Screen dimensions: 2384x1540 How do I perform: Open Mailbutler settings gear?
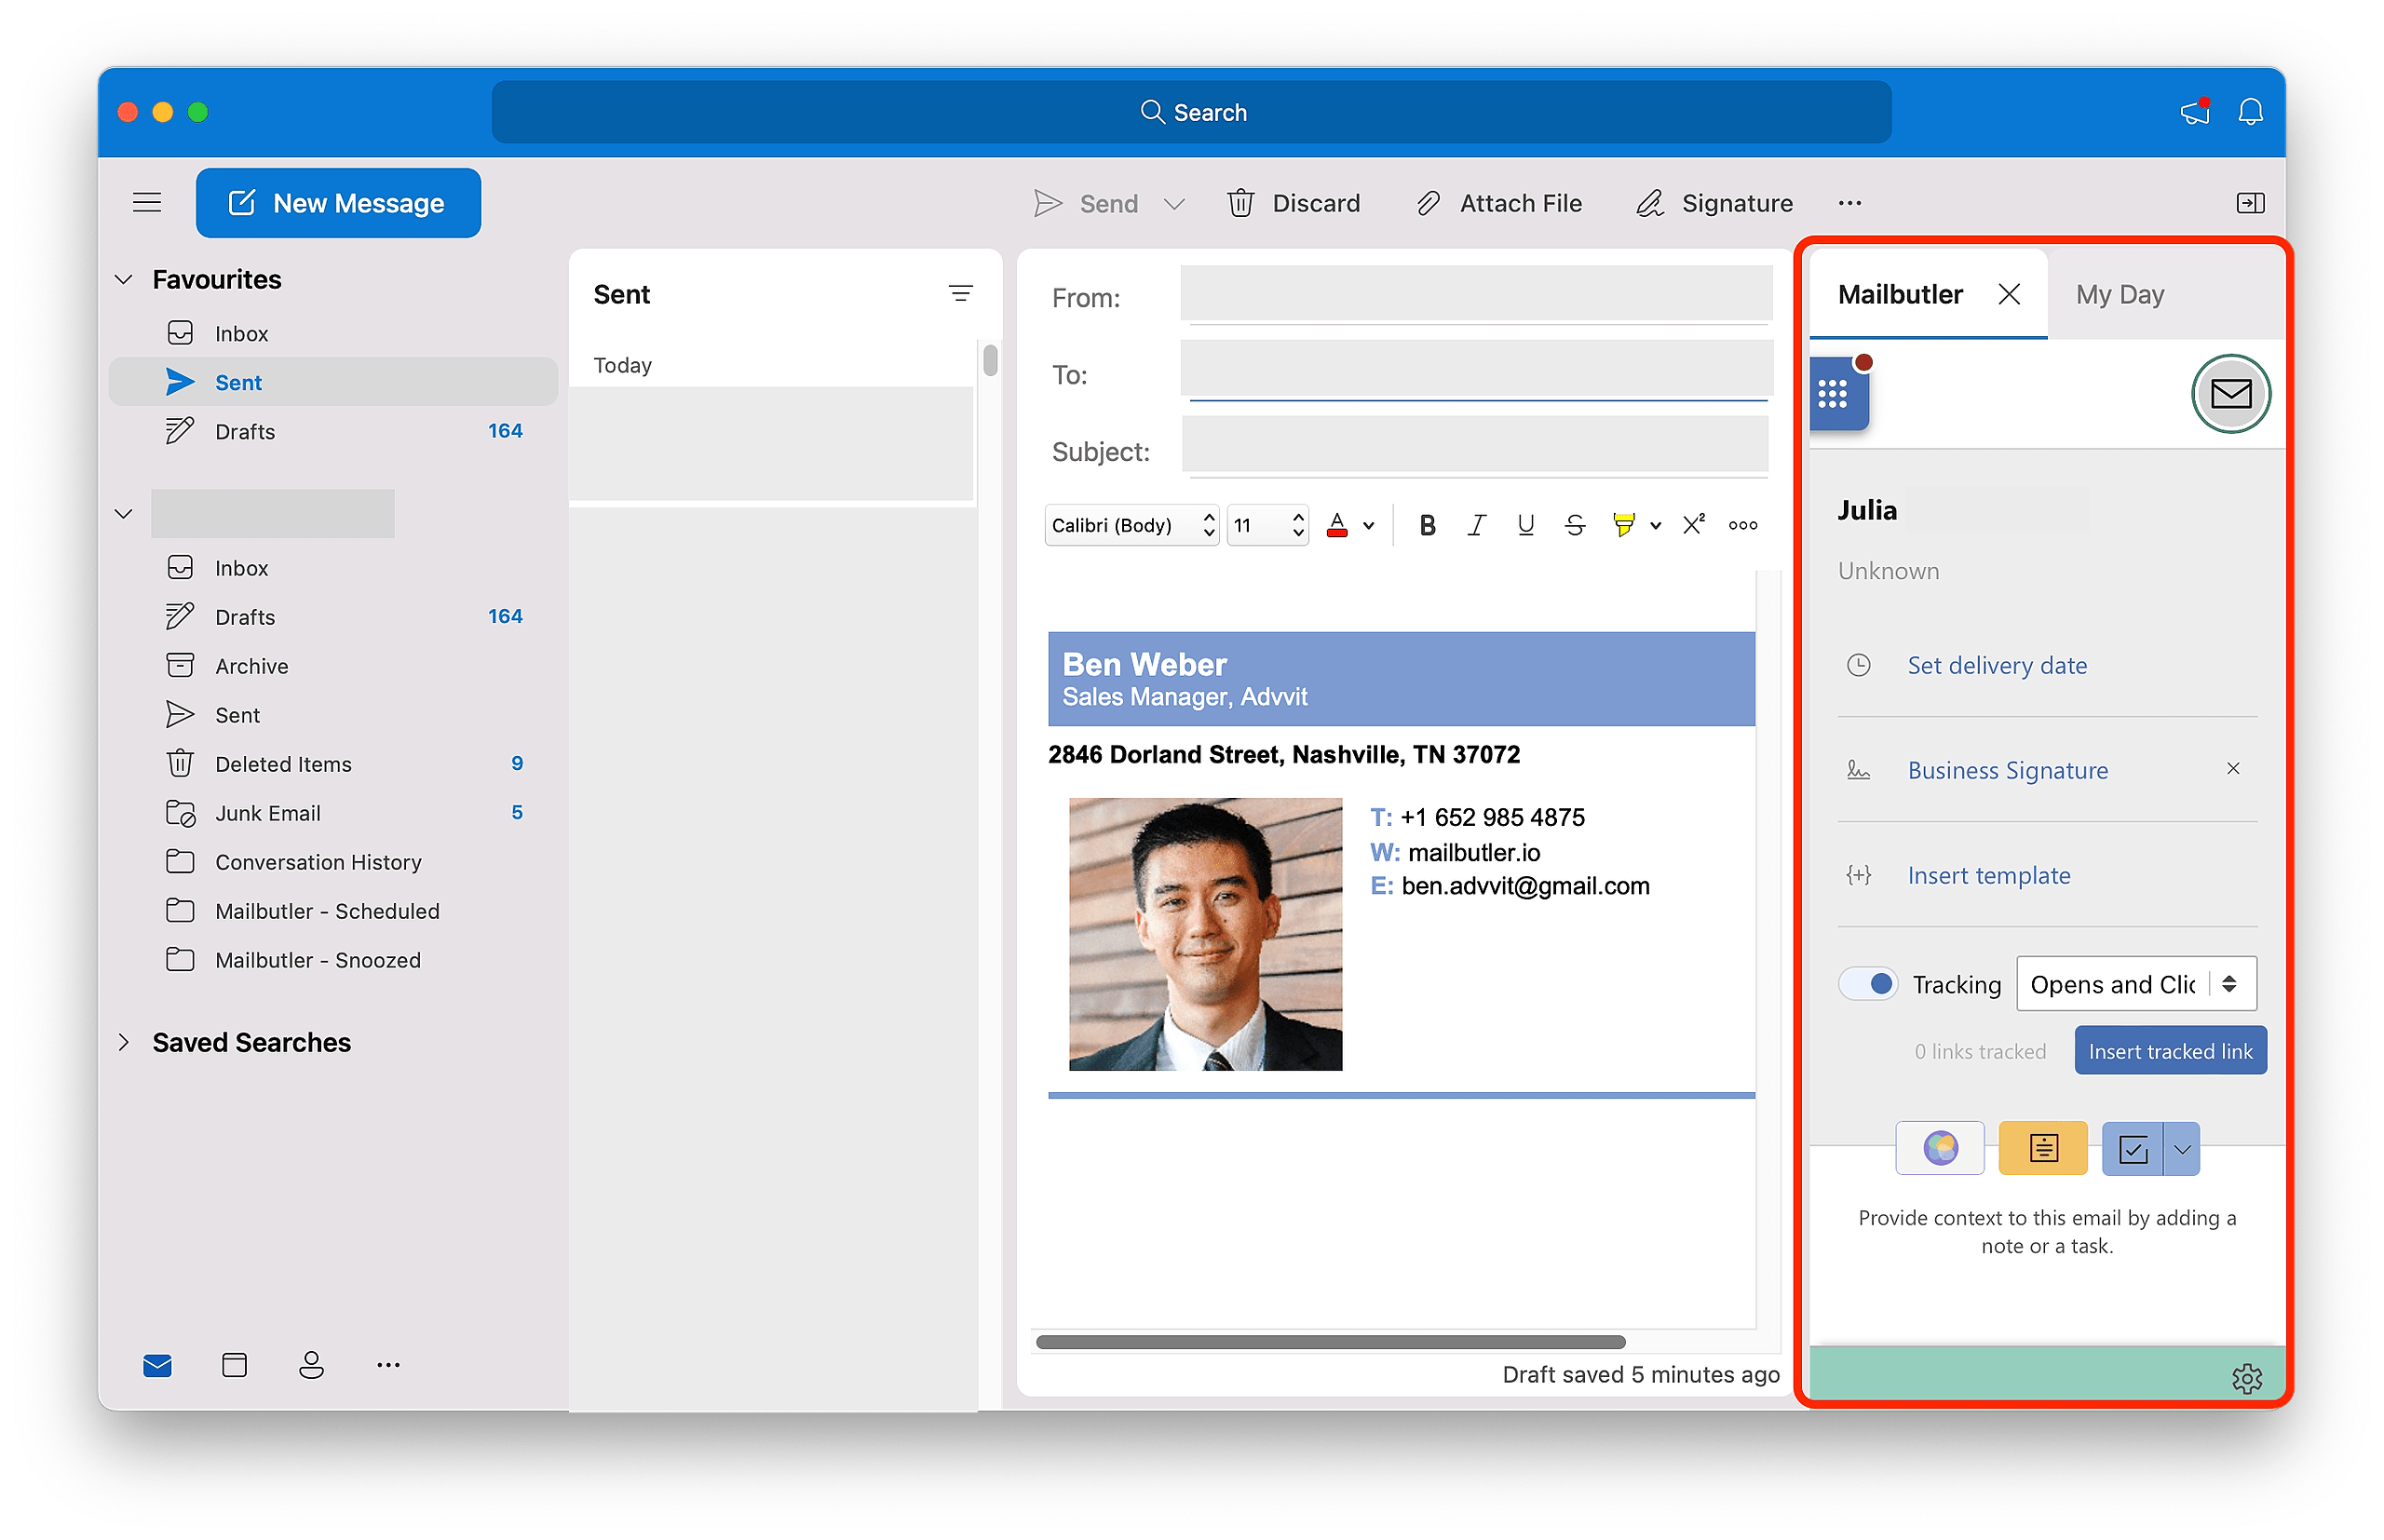[2246, 1378]
